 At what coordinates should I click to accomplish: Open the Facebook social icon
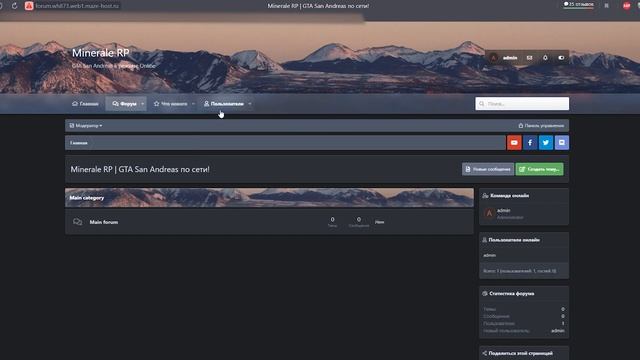530,142
